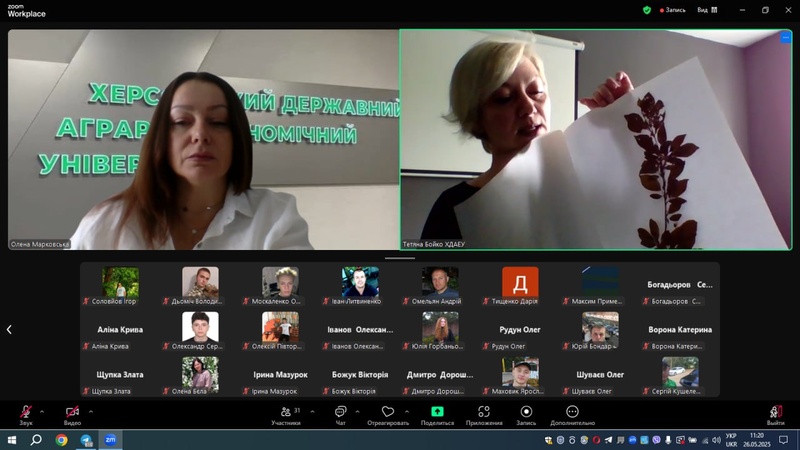Screen dimensions: 800x450
Task: Open the Чат chat panel
Action: tap(340, 412)
